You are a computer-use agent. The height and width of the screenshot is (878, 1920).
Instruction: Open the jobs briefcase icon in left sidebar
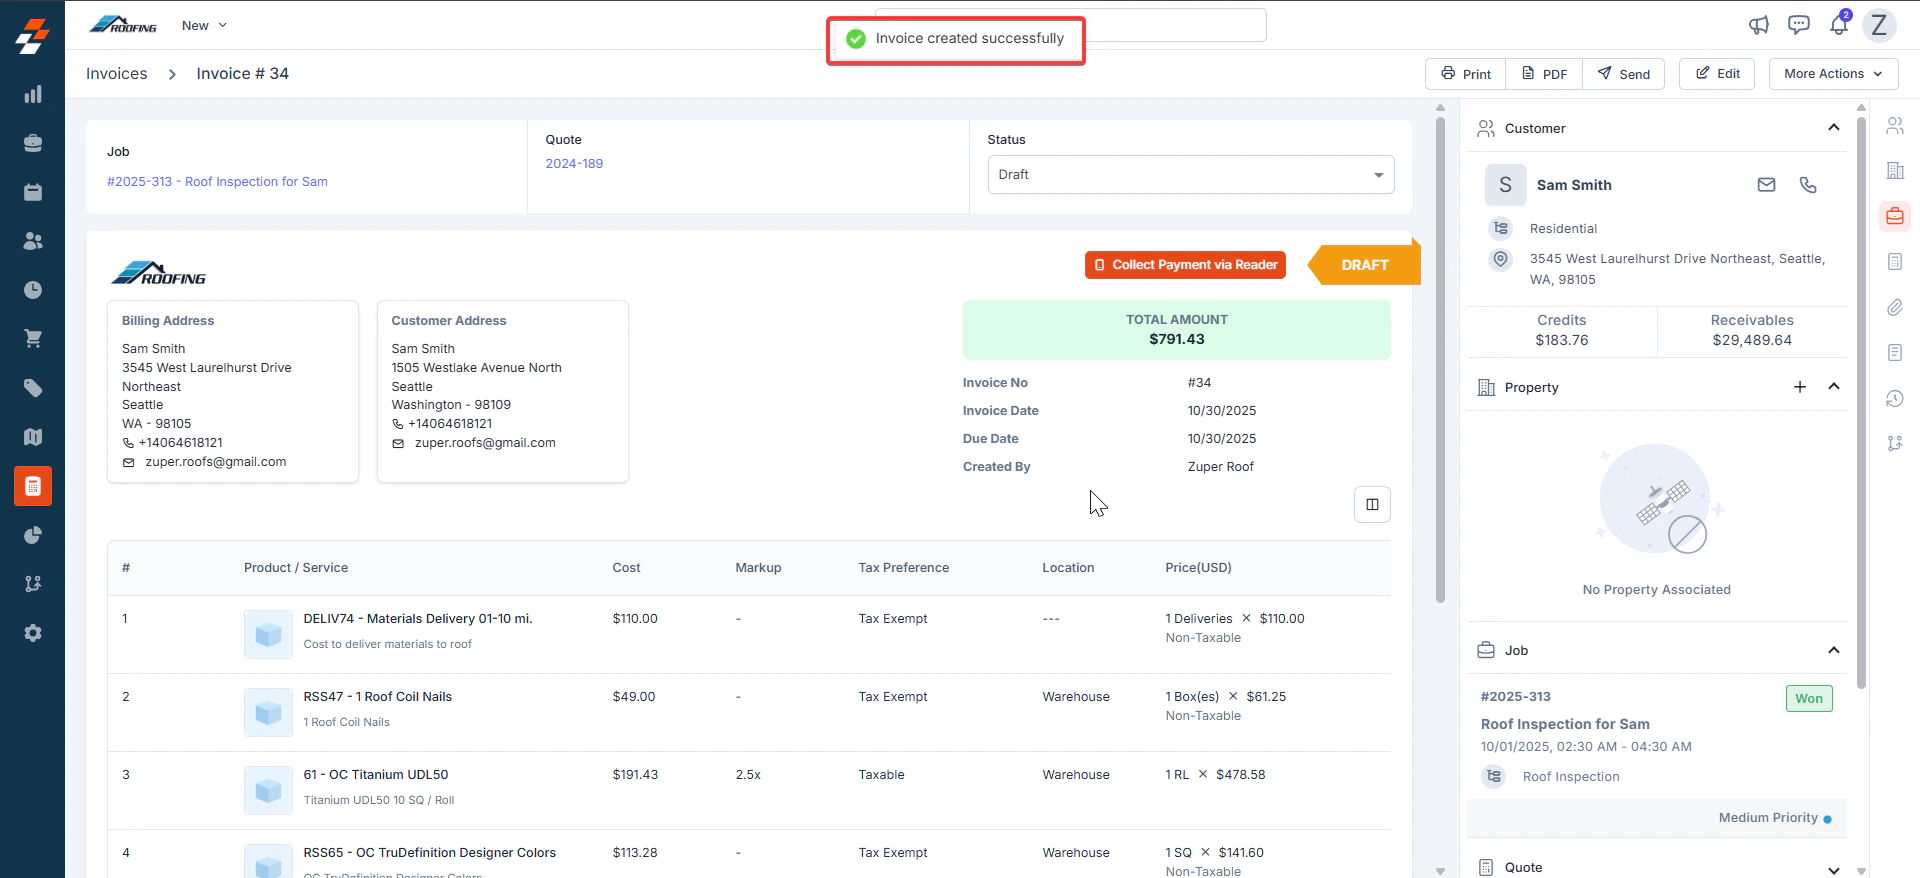coord(33,143)
